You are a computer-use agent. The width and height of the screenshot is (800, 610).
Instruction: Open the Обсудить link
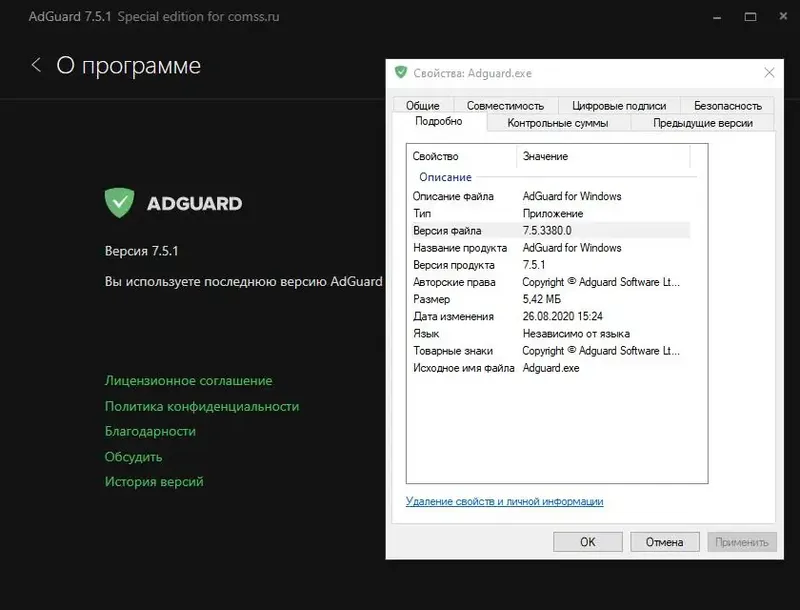[132, 456]
